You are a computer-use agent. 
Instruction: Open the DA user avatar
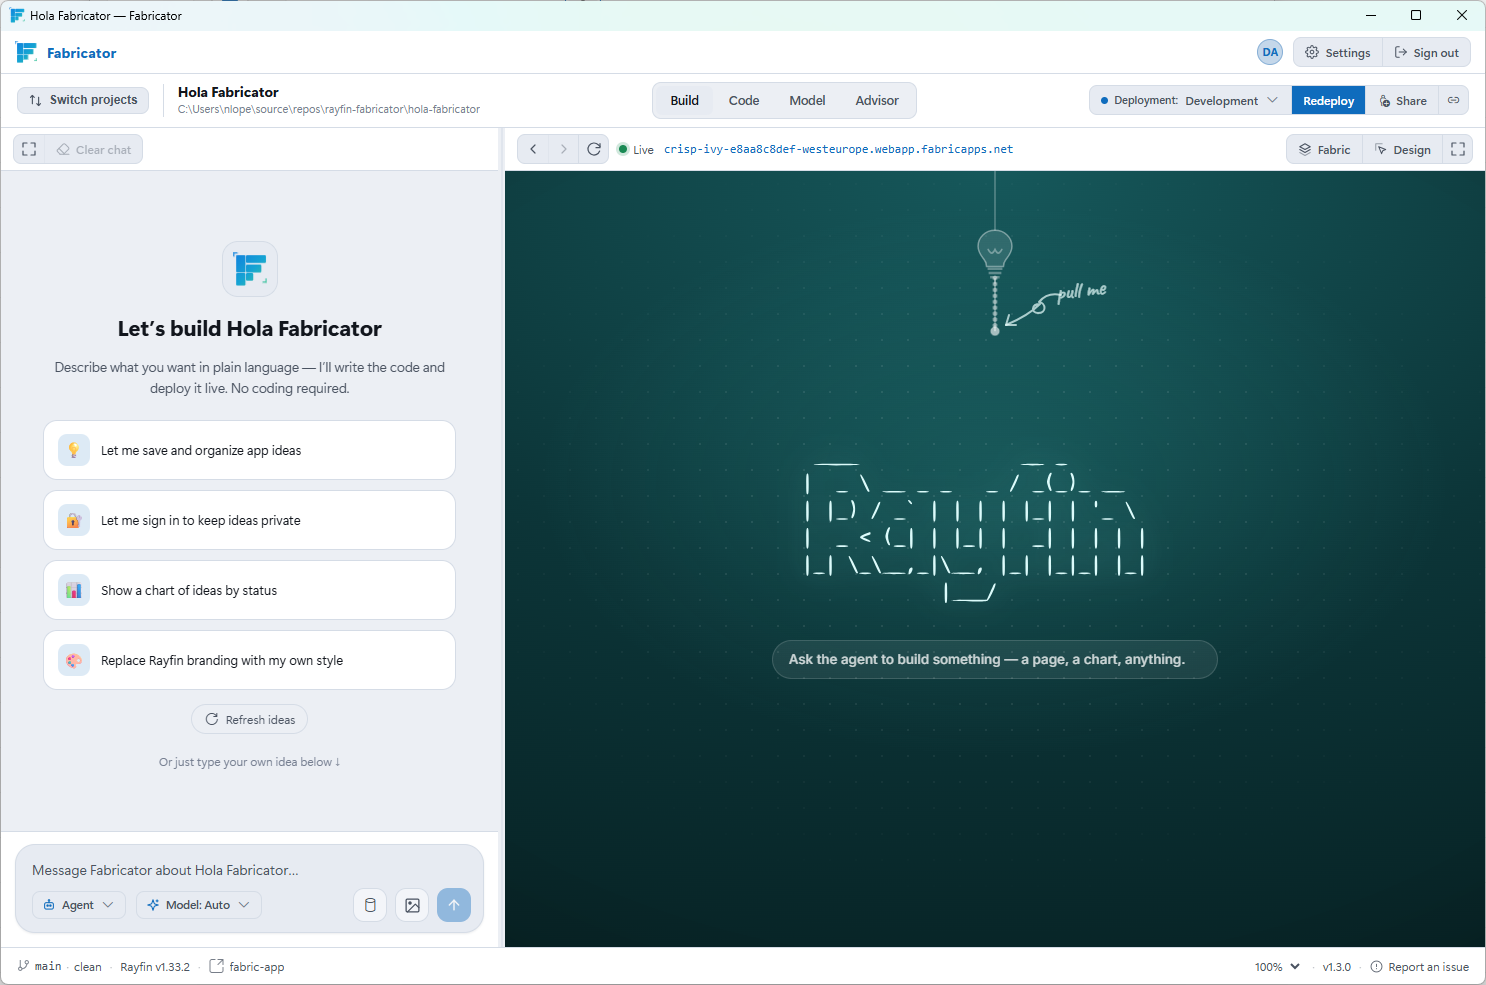pos(1270,52)
